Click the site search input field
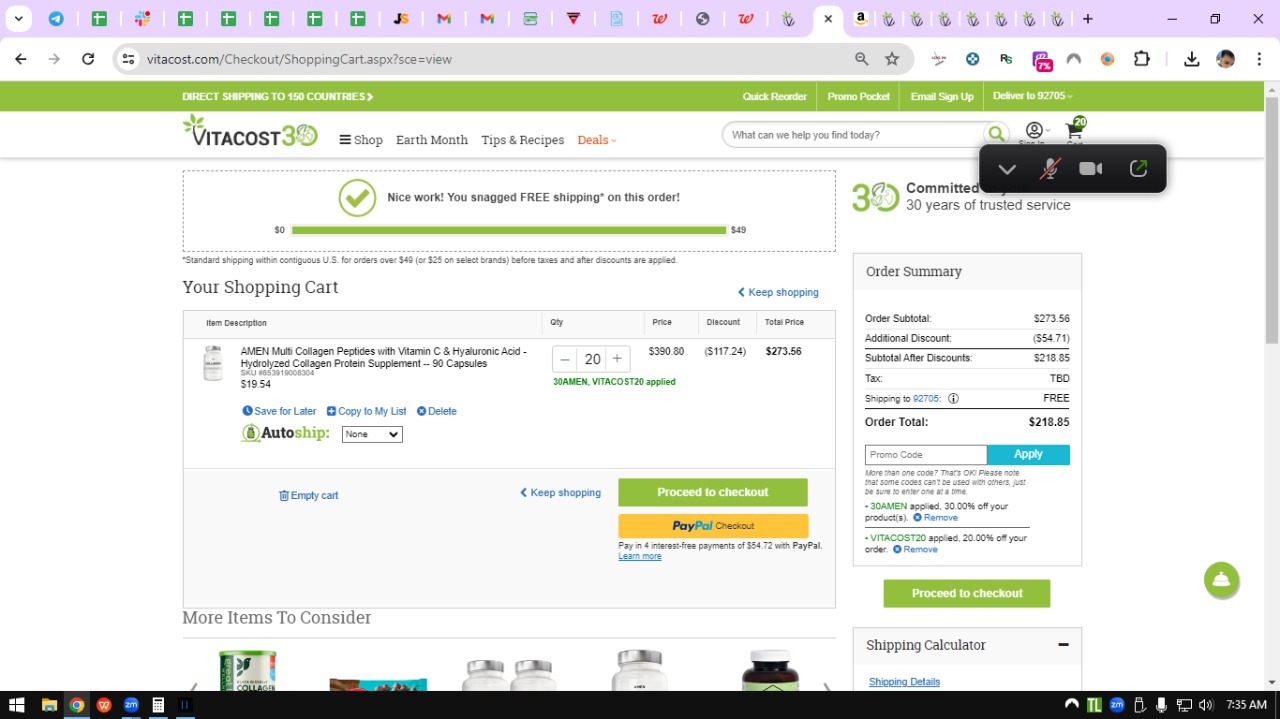This screenshot has width=1280, height=719. (853, 135)
